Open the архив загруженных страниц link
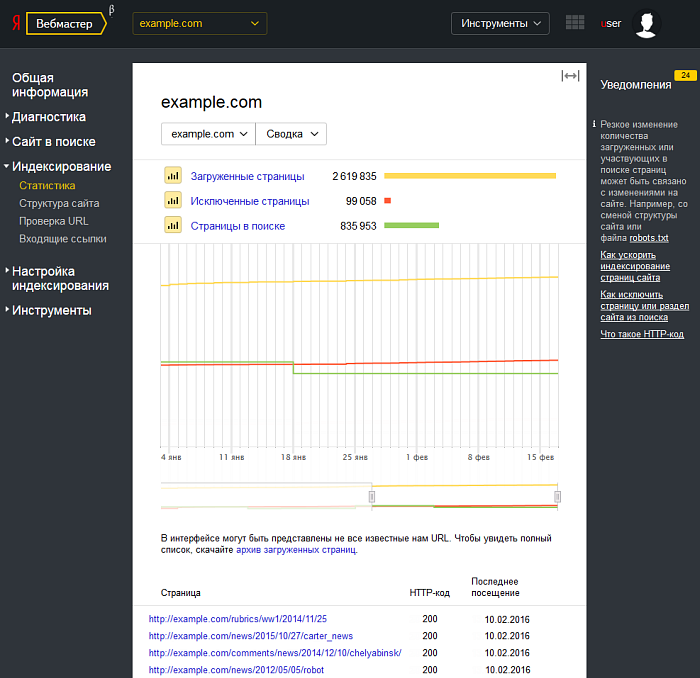Viewport: 700px width, 678px height. [296, 550]
